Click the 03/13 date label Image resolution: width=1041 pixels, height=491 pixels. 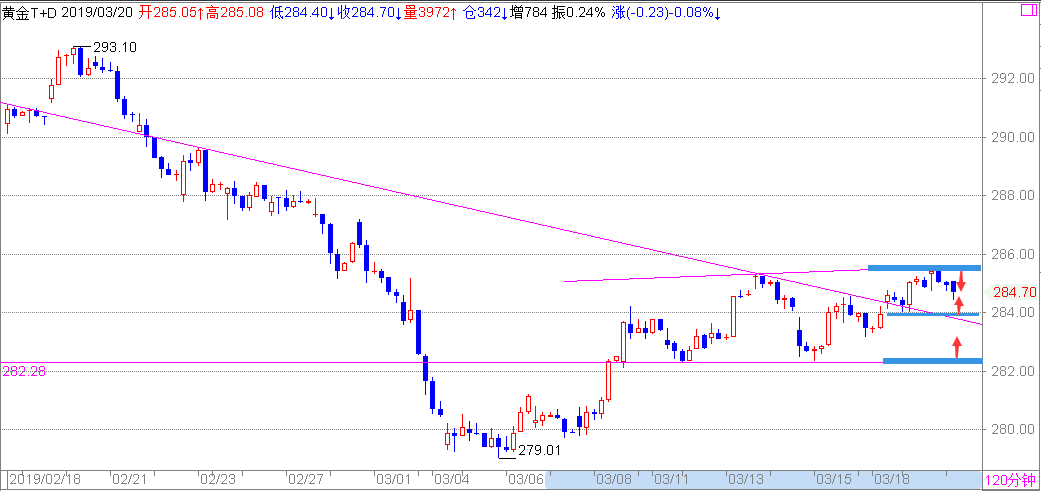click(x=746, y=479)
